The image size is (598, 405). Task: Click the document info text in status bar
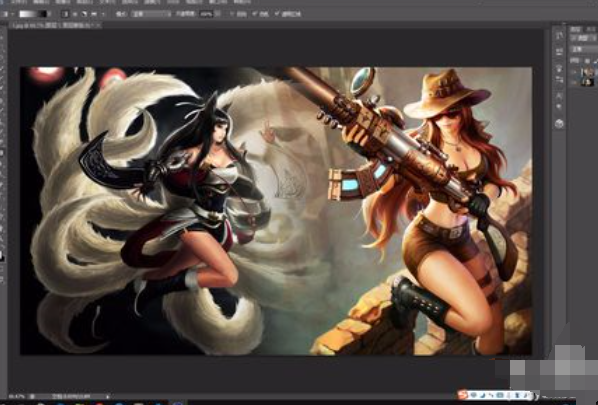point(72,397)
